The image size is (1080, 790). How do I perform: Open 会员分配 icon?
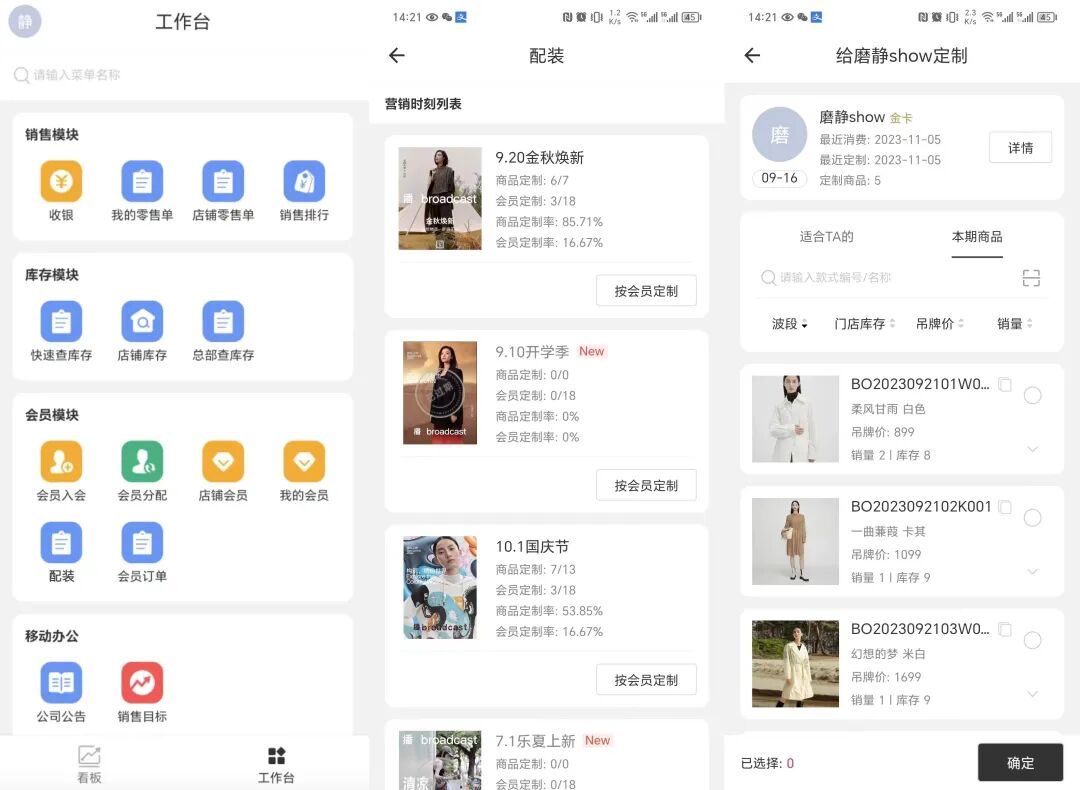(x=142, y=461)
